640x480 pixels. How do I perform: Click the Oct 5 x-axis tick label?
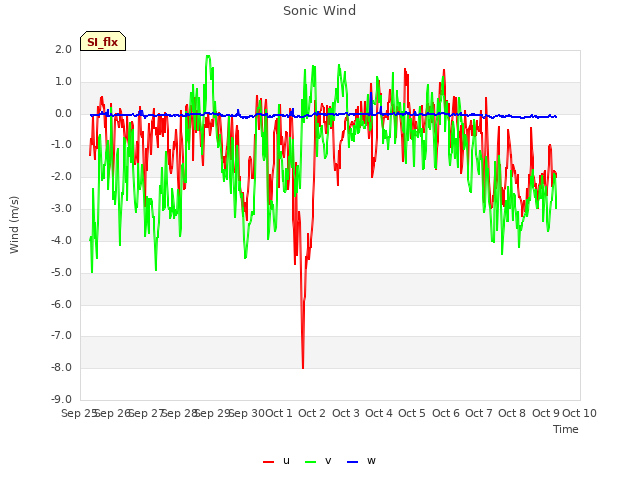coord(412,413)
